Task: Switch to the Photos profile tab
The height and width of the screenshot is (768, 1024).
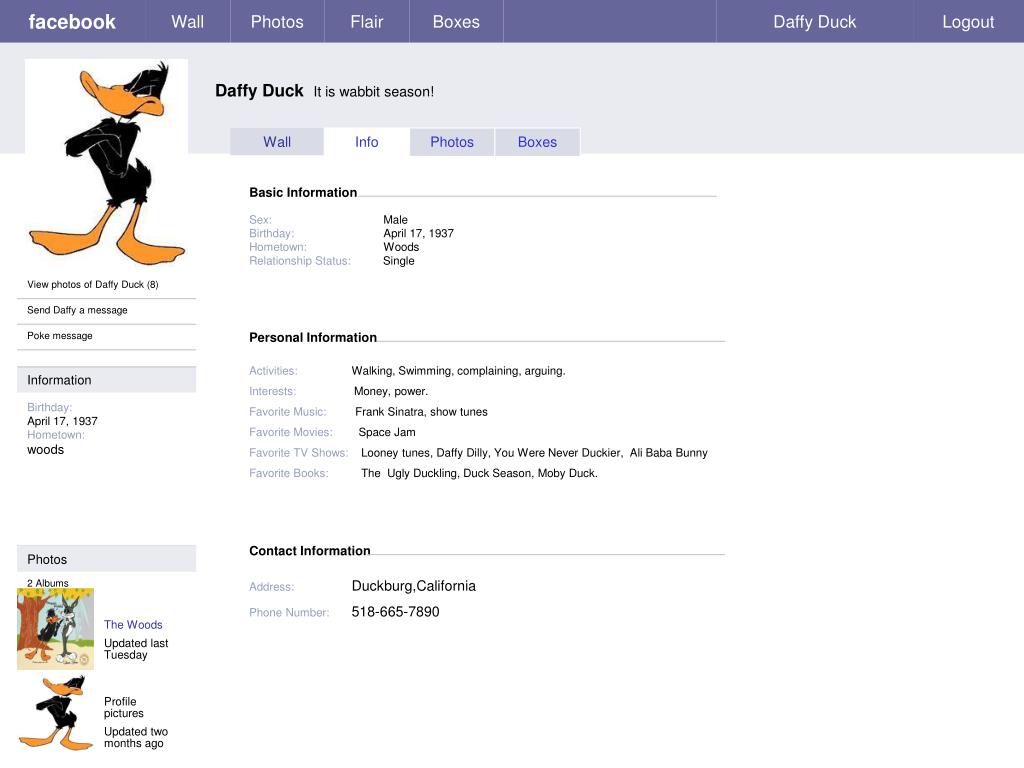Action: (x=452, y=142)
